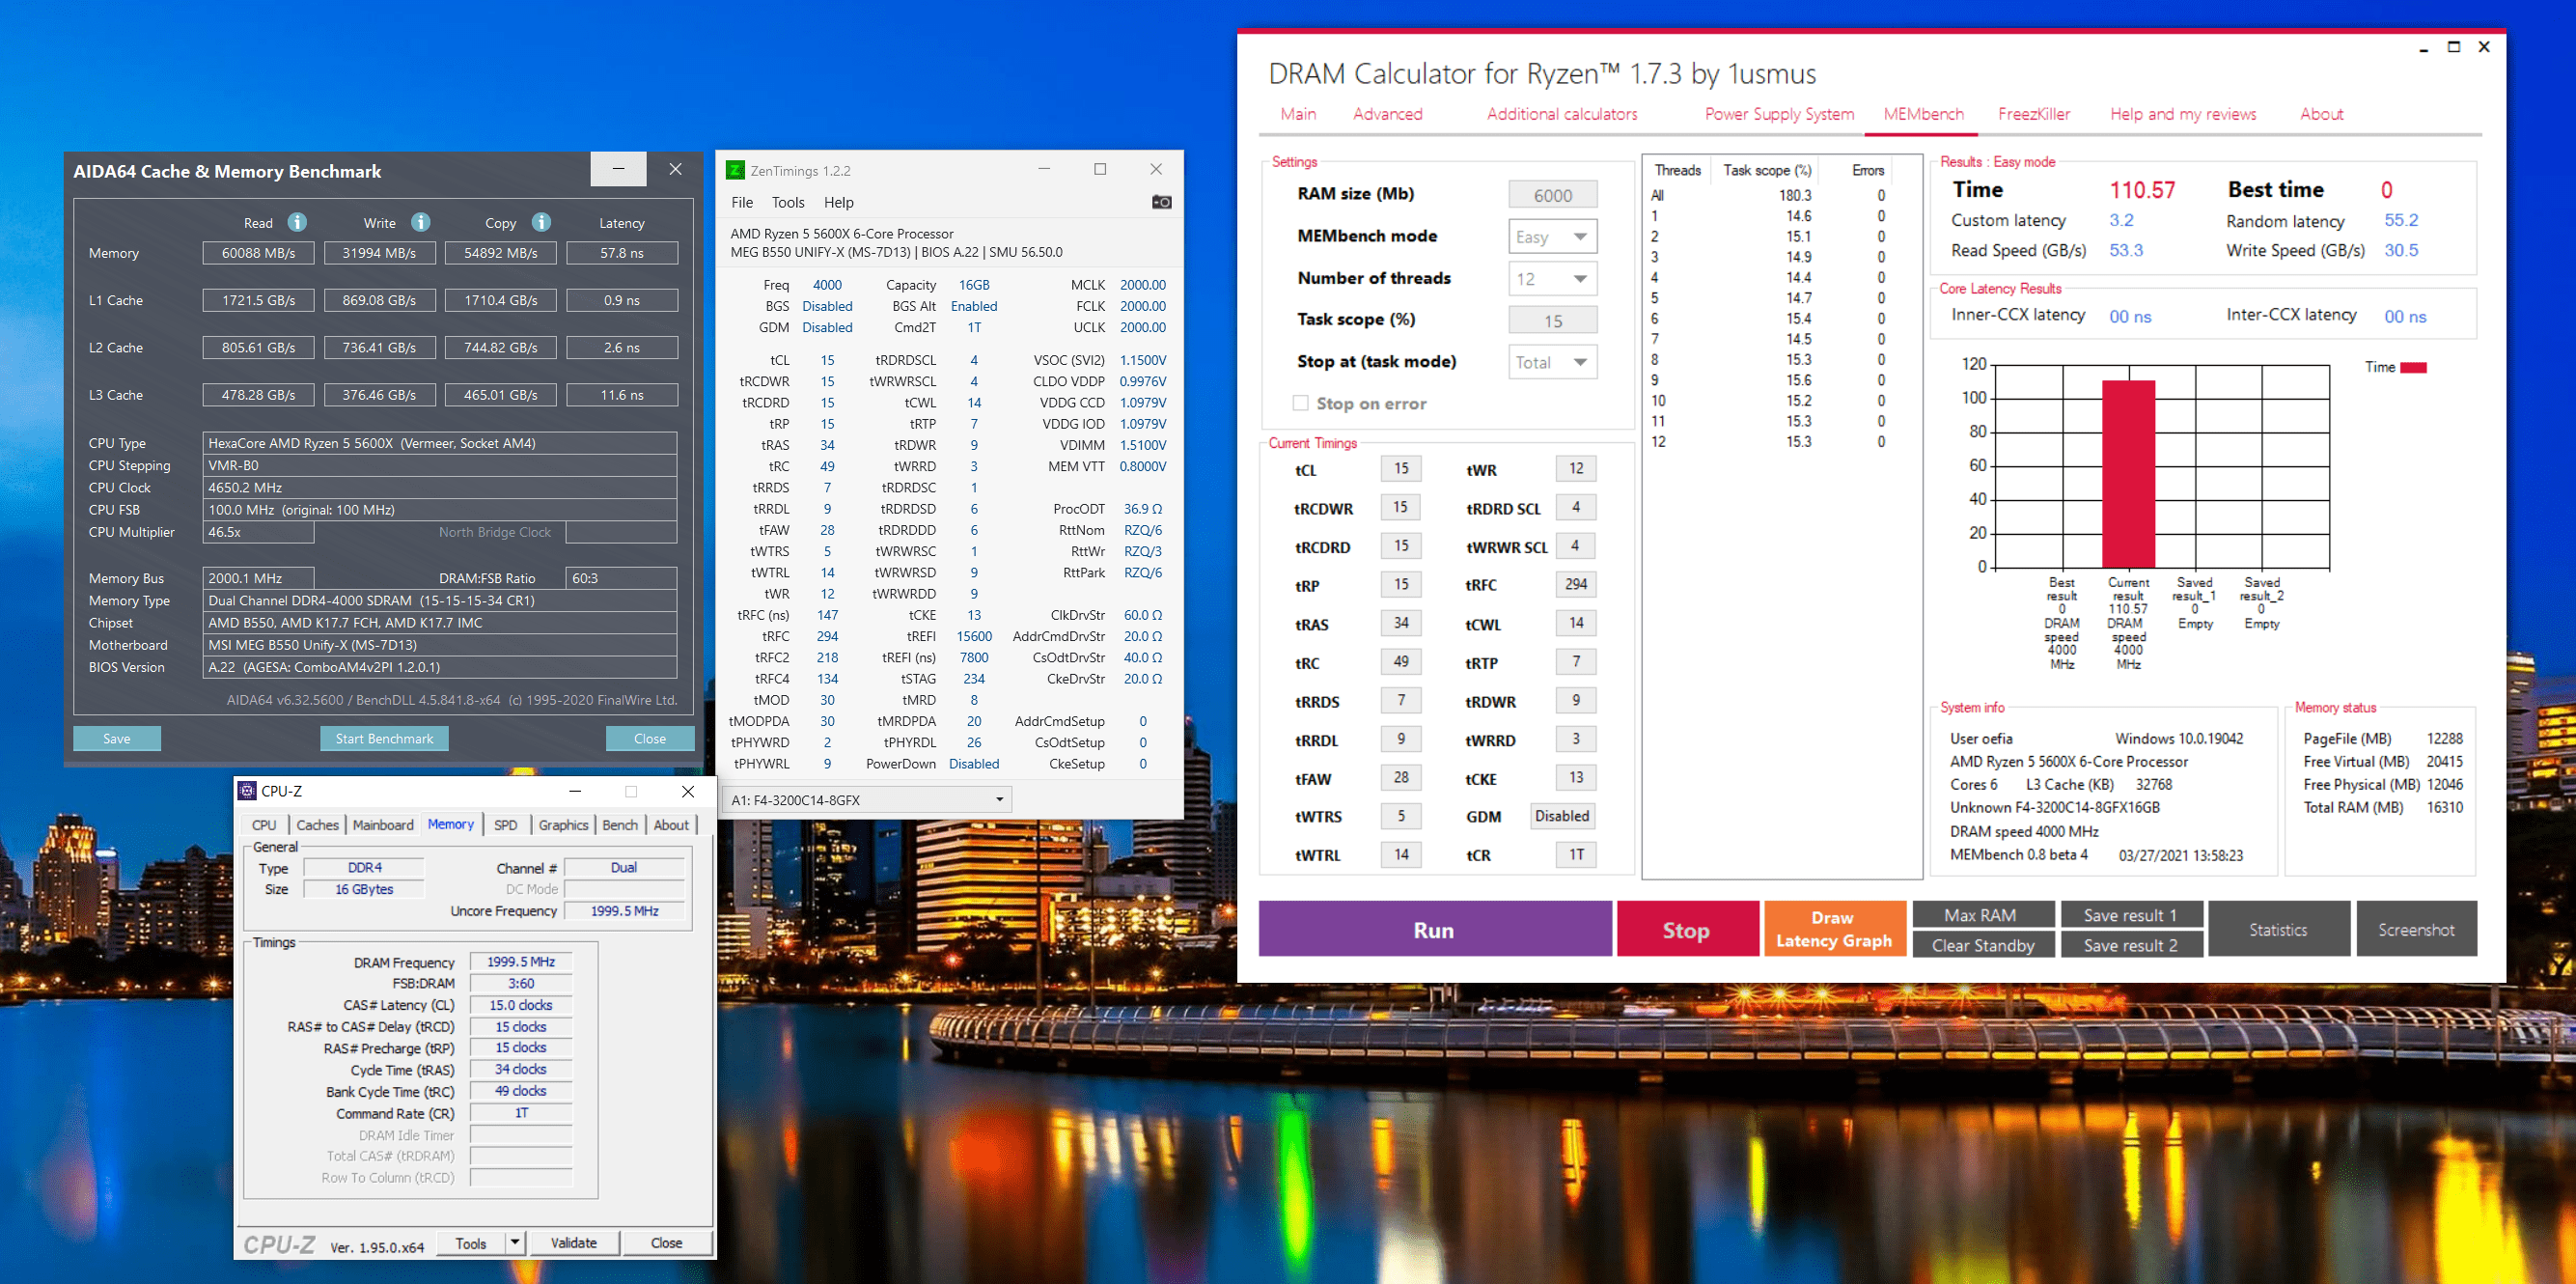Click the CPU-Z Close button
The height and width of the screenshot is (1284, 2576).
coord(666,1243)
